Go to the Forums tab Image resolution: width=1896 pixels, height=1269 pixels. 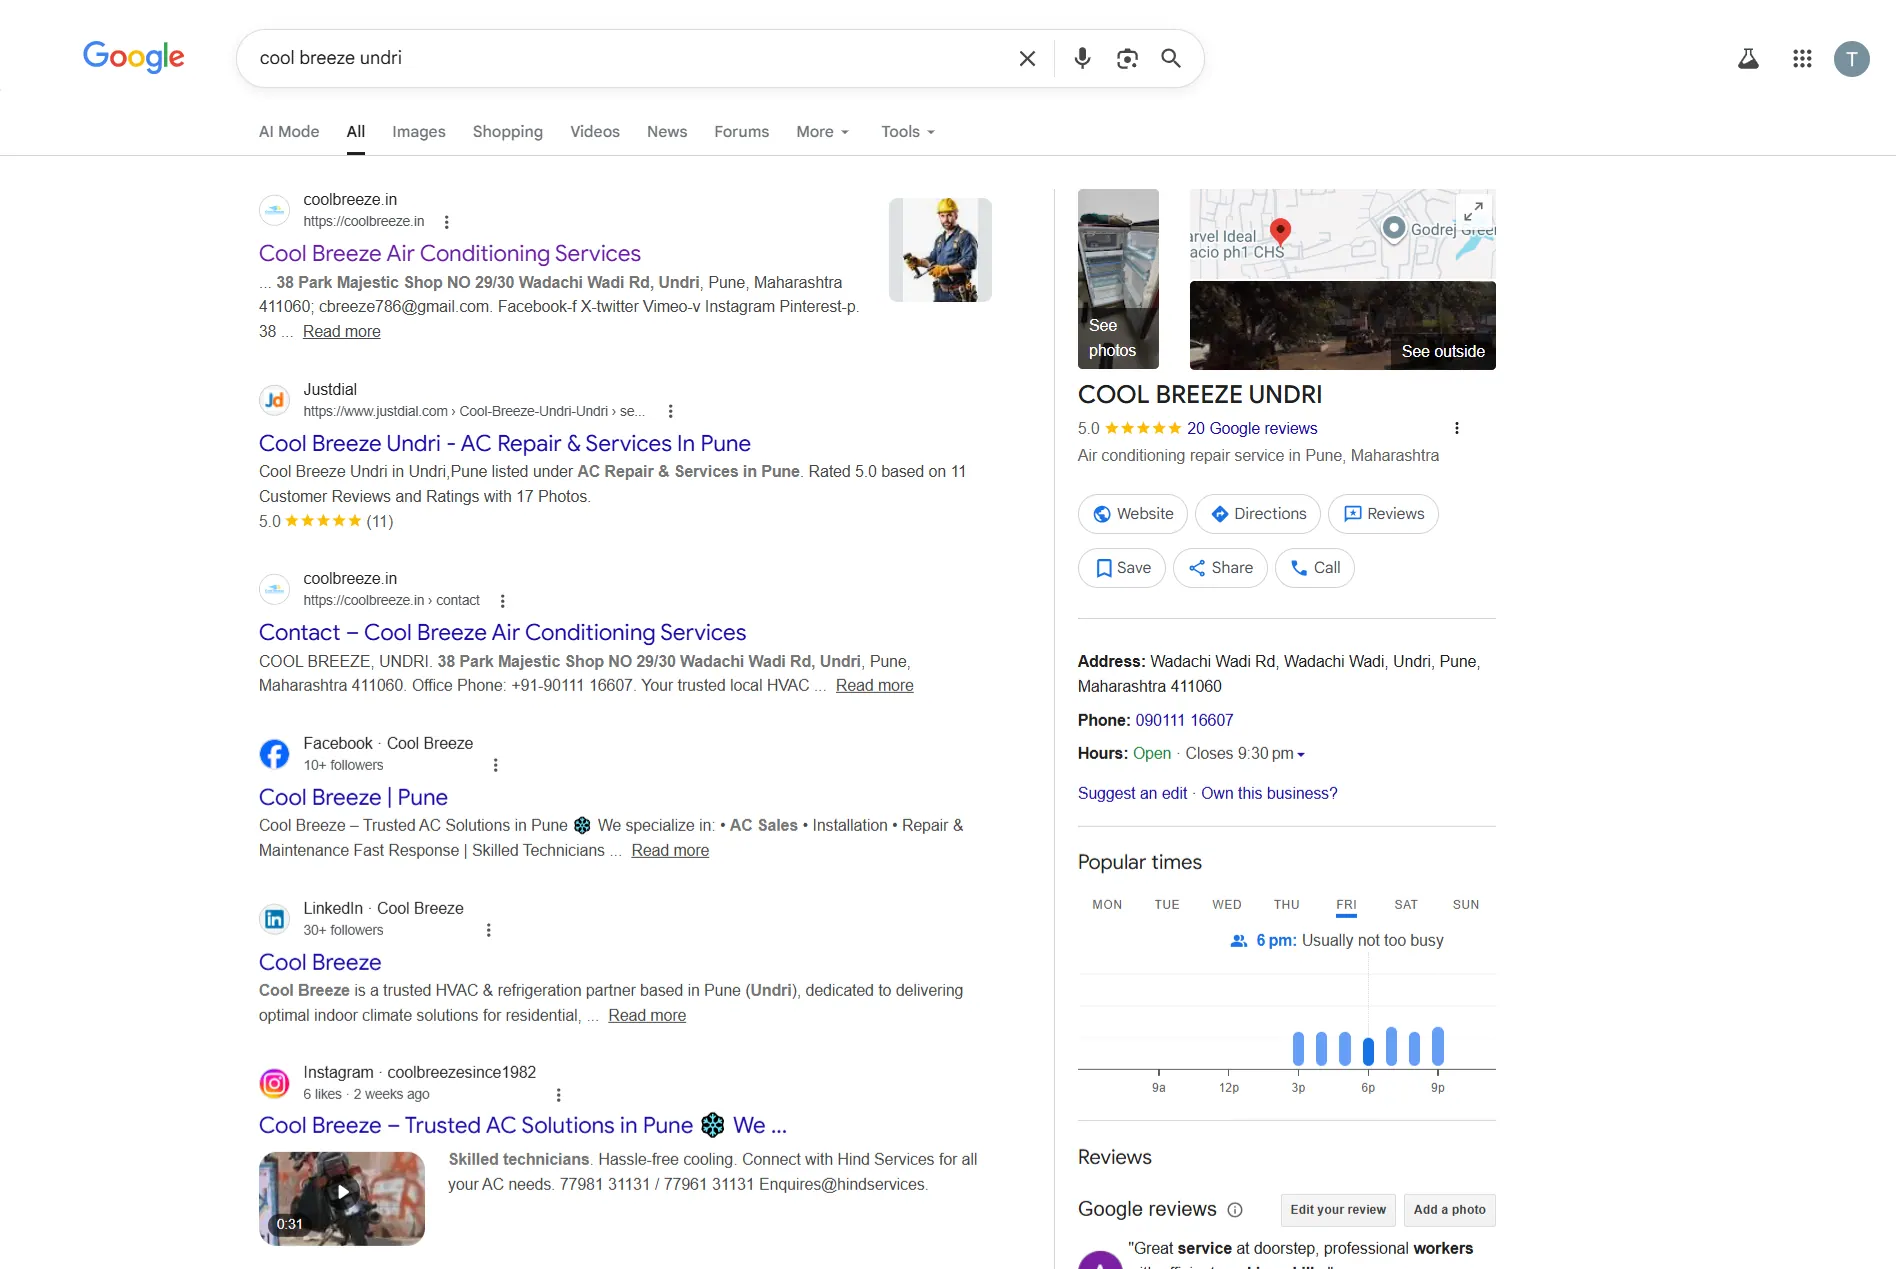coord(742,131)
